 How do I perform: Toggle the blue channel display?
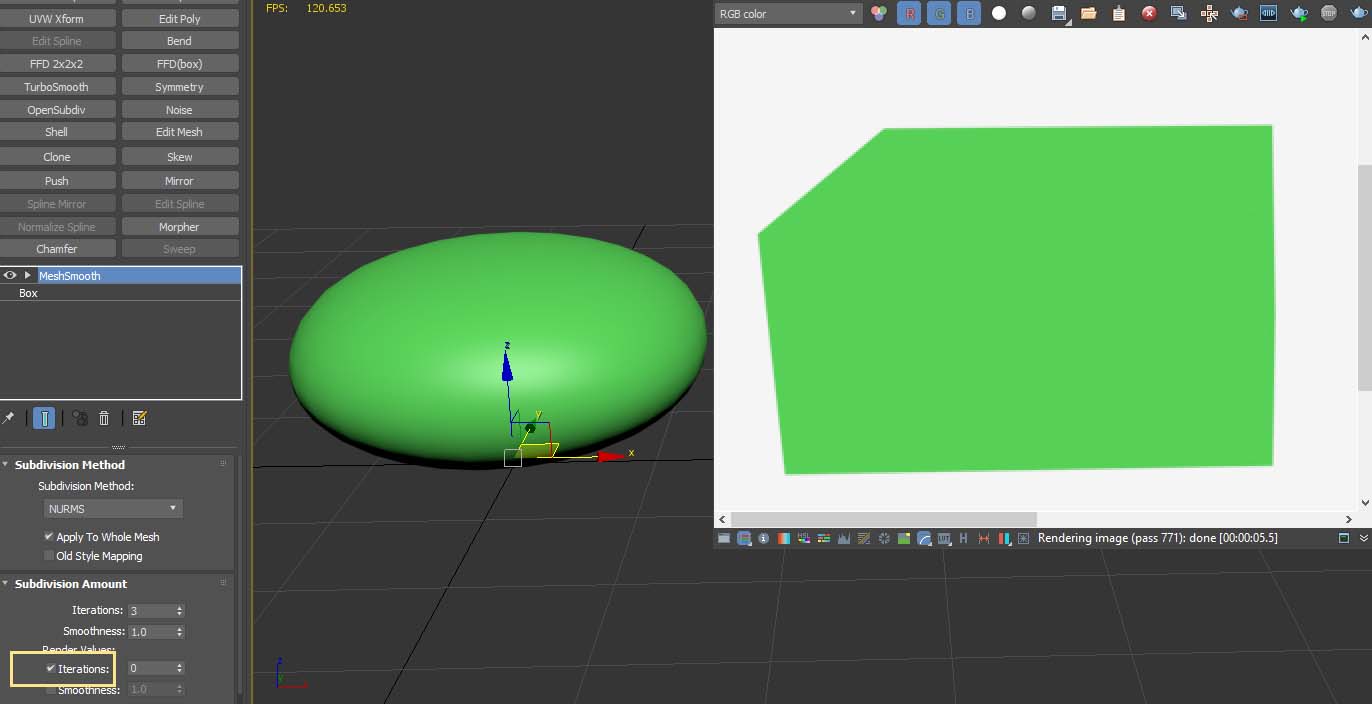(x=969, y=14)
